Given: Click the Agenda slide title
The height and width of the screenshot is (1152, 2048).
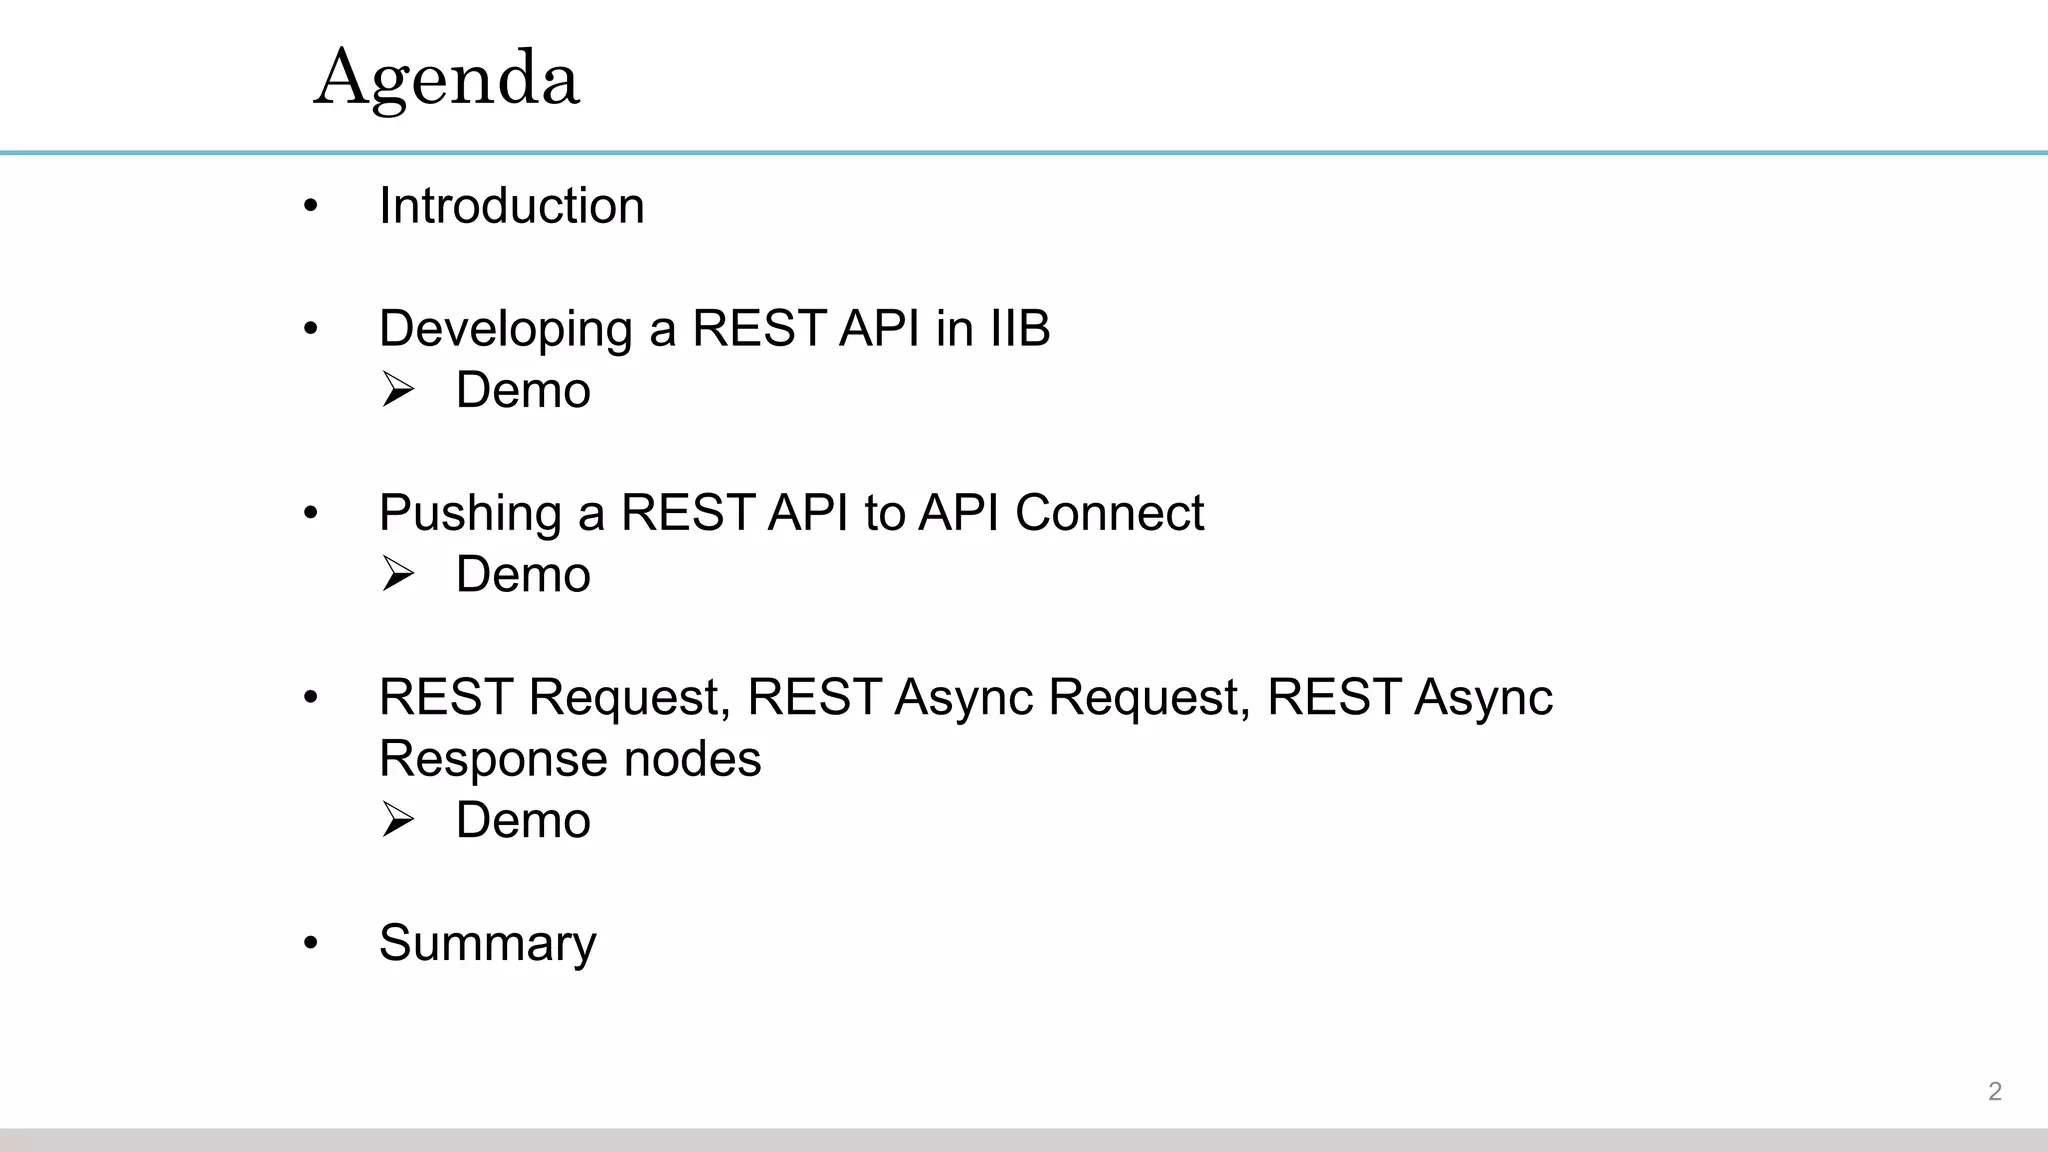Looking at the screenshot, I should [x=446, y=78].
